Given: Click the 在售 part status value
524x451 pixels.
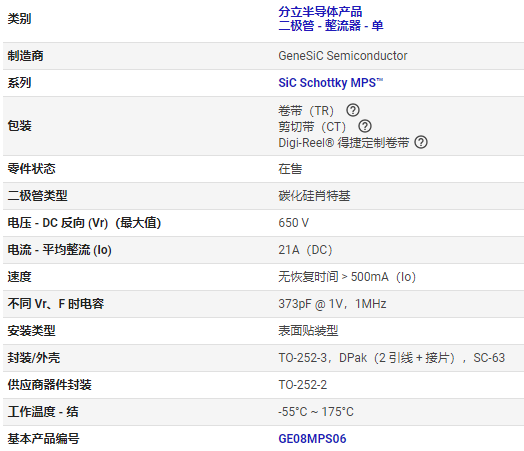Looking at the screenshot, I should pos(290,169).
